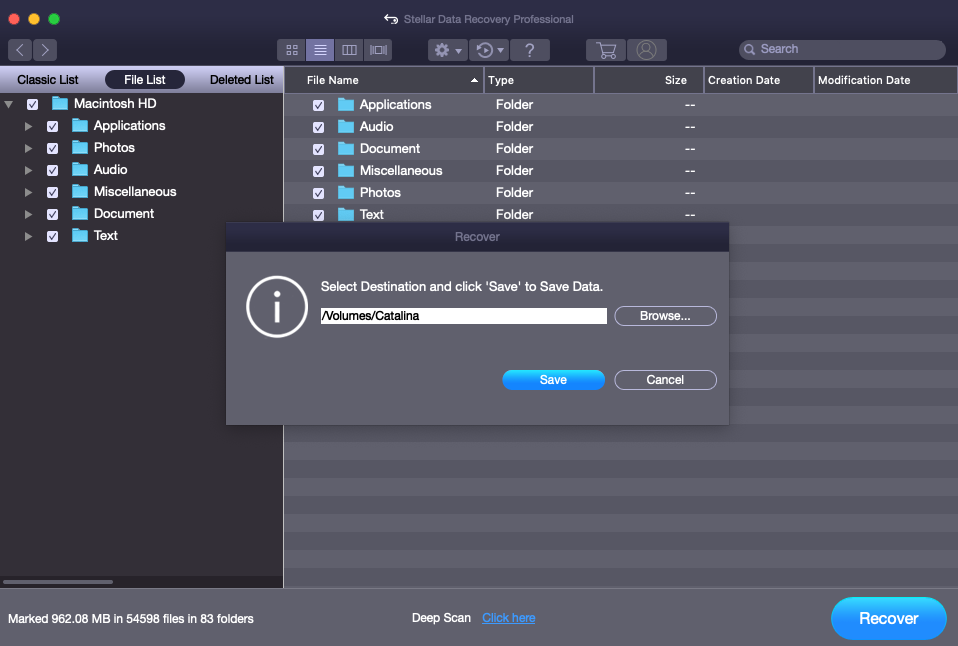Click the destination path field
Screen dimensions: 958x646
[464, 316]
